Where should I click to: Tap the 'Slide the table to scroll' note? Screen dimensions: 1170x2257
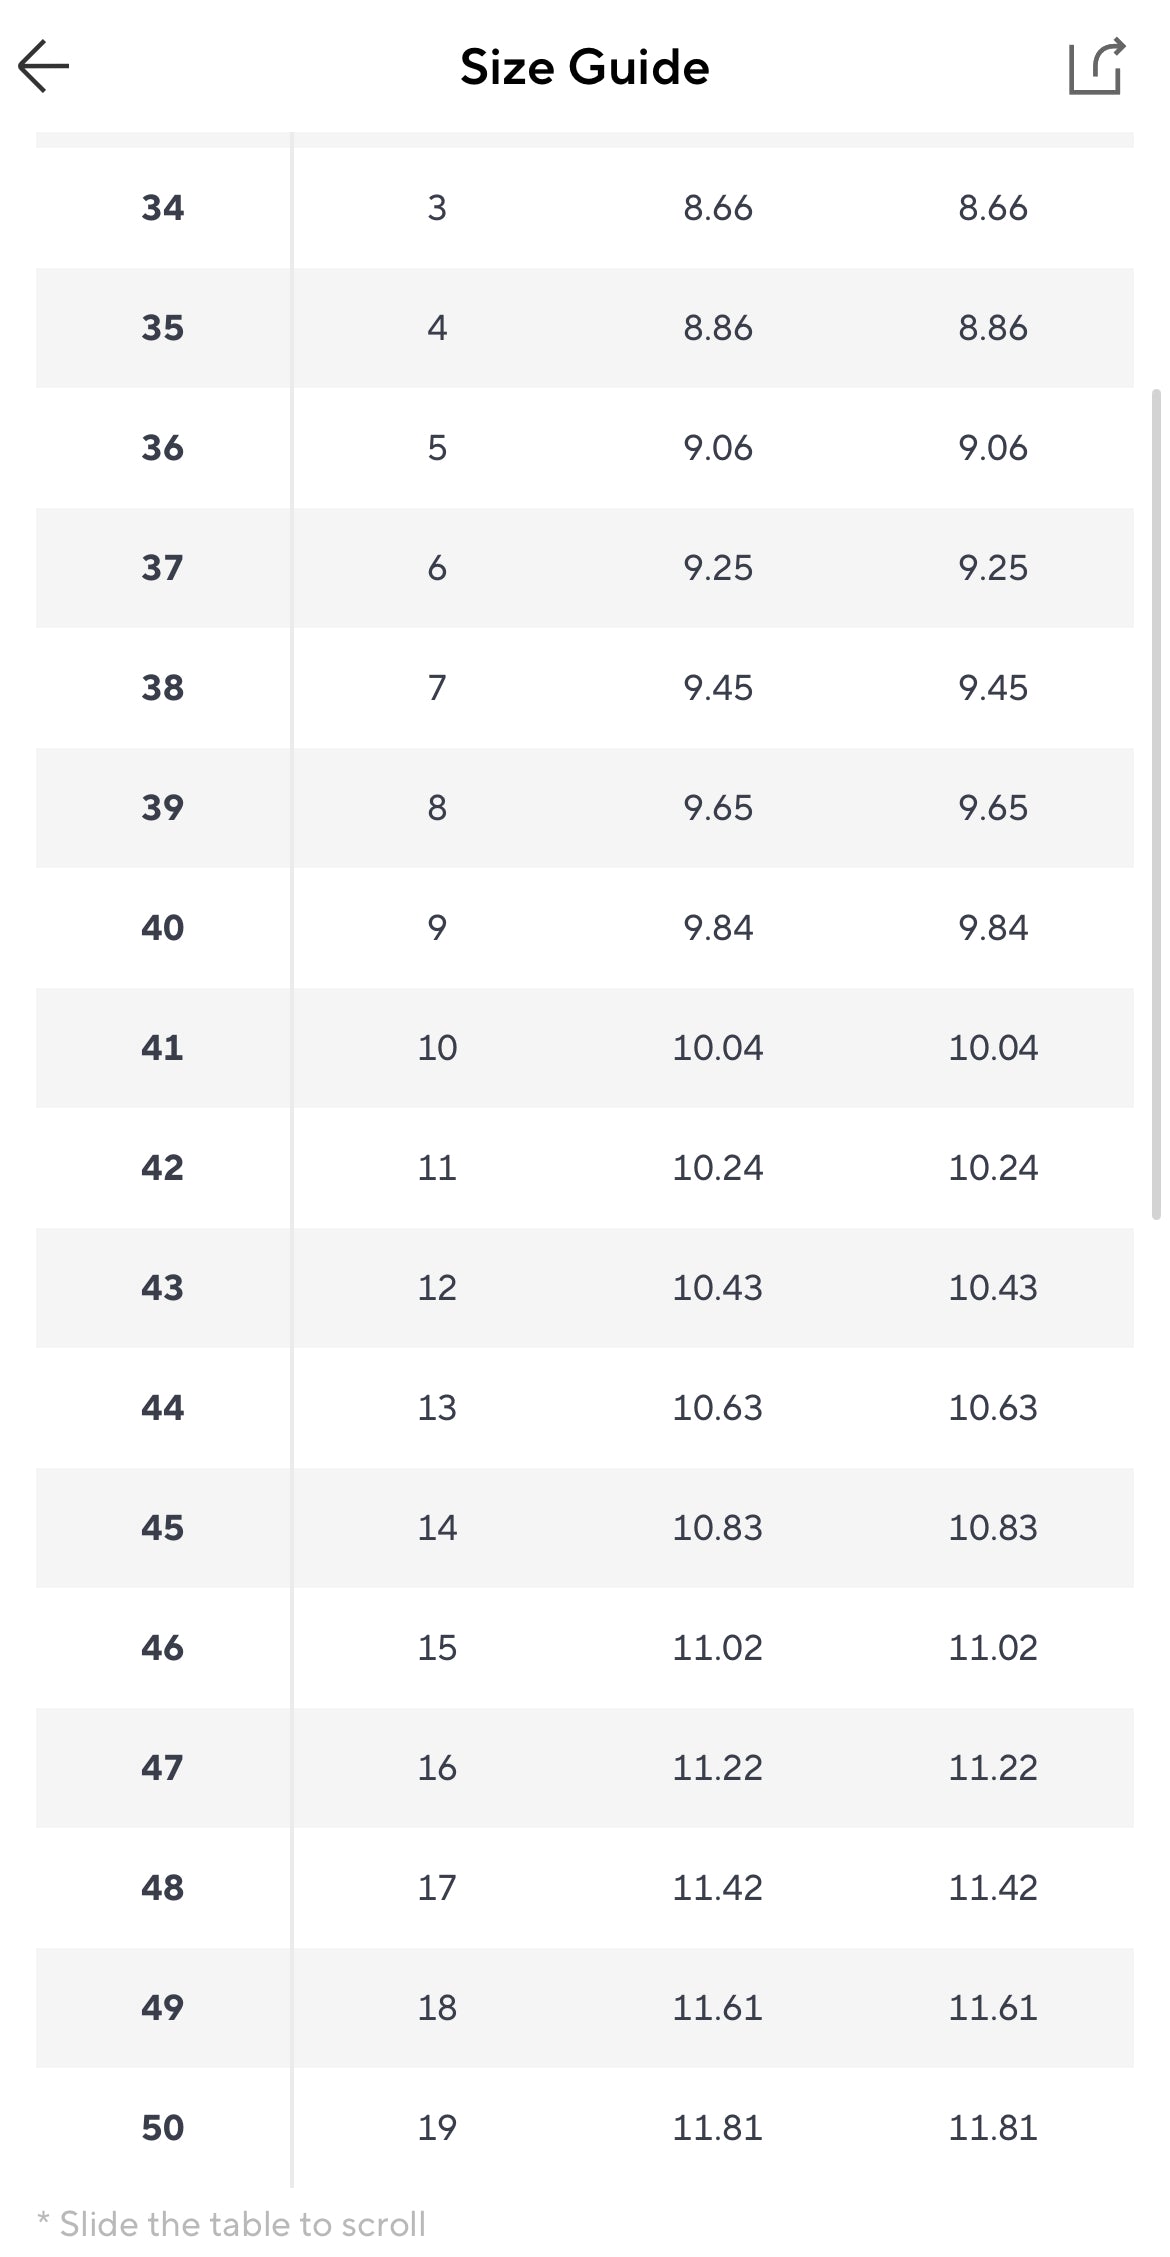(x=232, y=2225)
